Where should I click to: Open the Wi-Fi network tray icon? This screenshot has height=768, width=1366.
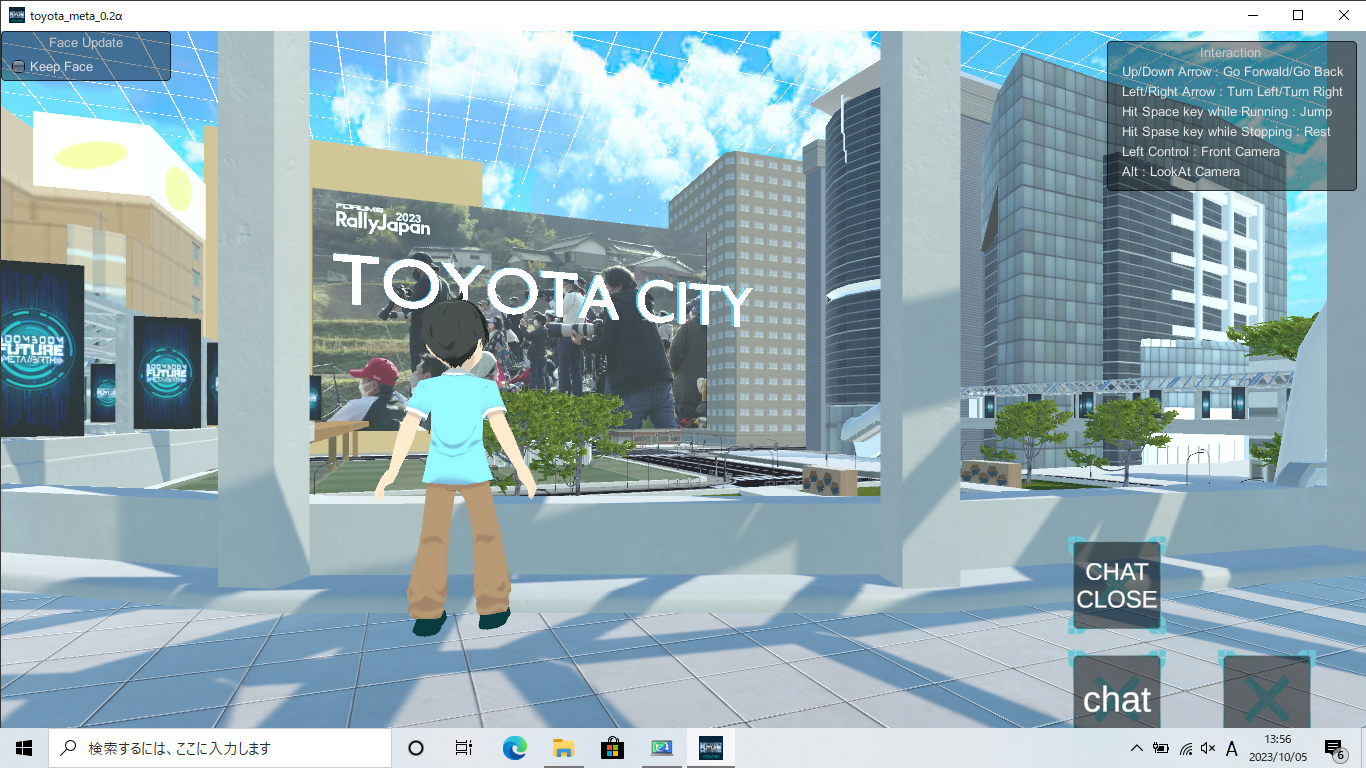tap(1185, 748)
